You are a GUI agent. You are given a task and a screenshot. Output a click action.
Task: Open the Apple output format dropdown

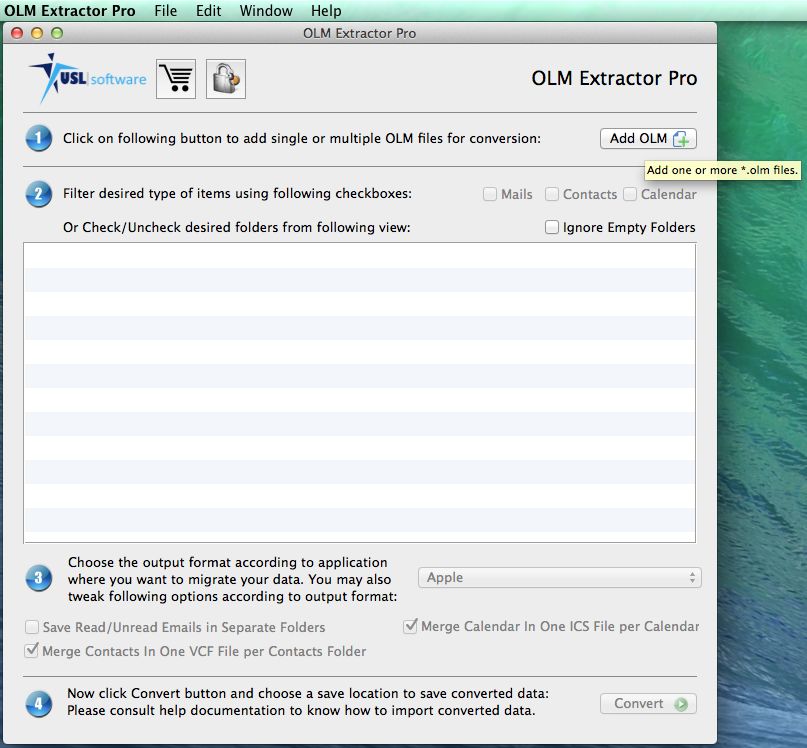pos(559,578)
